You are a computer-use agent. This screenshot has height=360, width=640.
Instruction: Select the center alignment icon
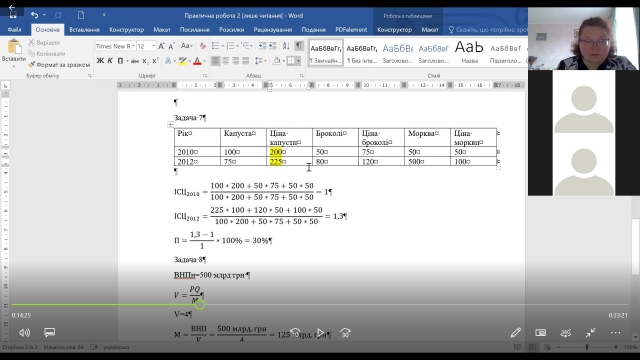tap(225, 61)
